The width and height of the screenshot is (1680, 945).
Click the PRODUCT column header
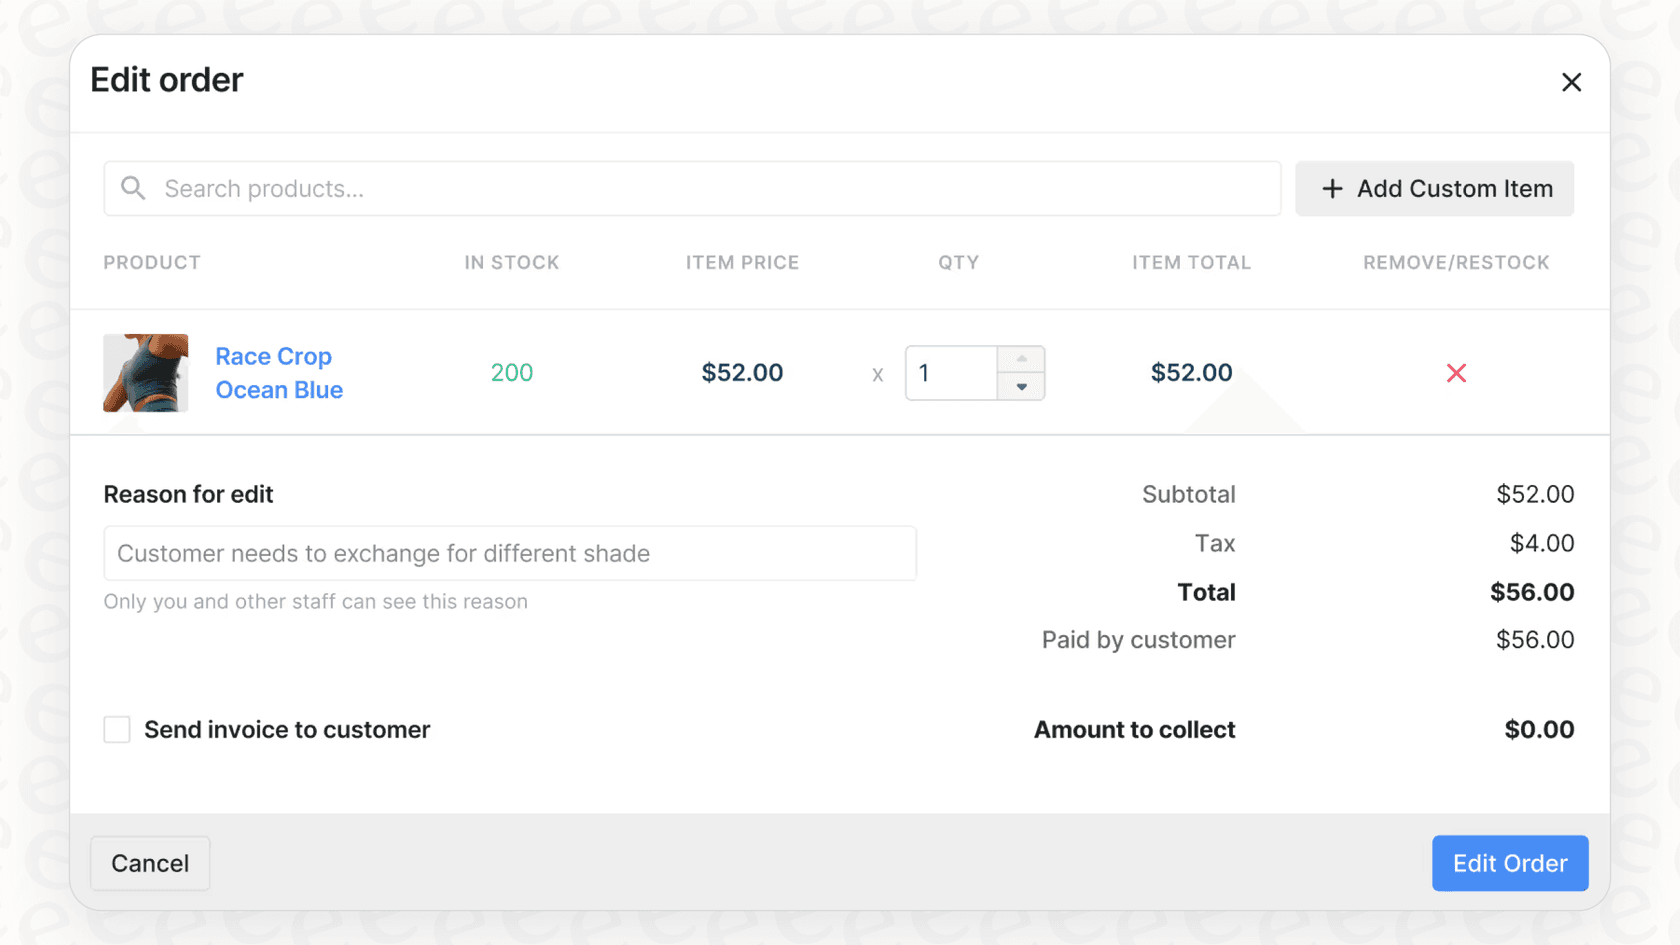(x=151, y=262)
